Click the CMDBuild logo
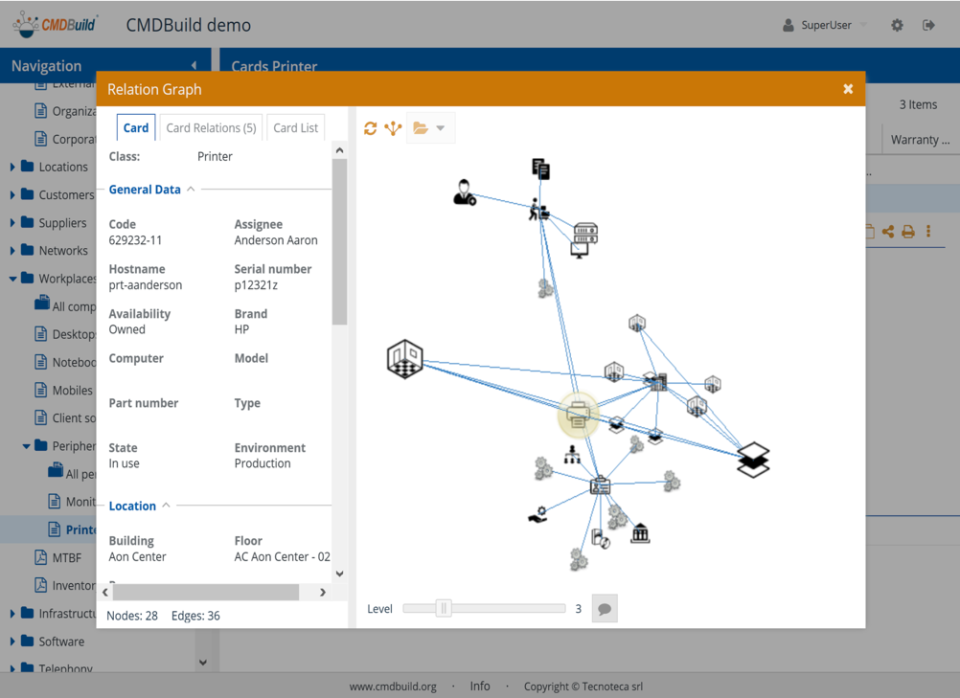960x698 pixels. [55, 24]
